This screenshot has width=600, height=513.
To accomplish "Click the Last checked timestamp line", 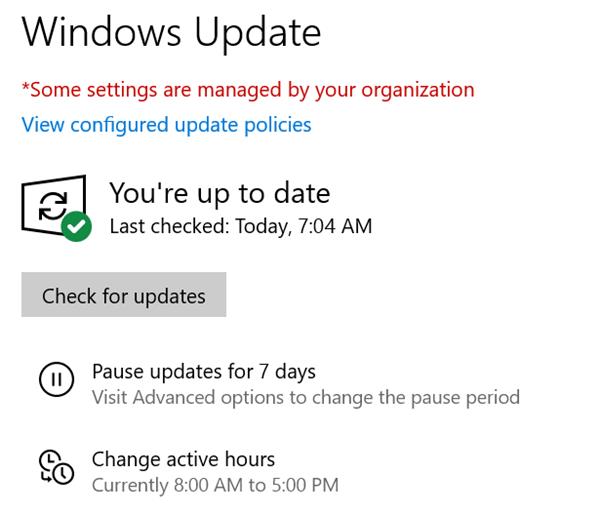I will (240, 226).
